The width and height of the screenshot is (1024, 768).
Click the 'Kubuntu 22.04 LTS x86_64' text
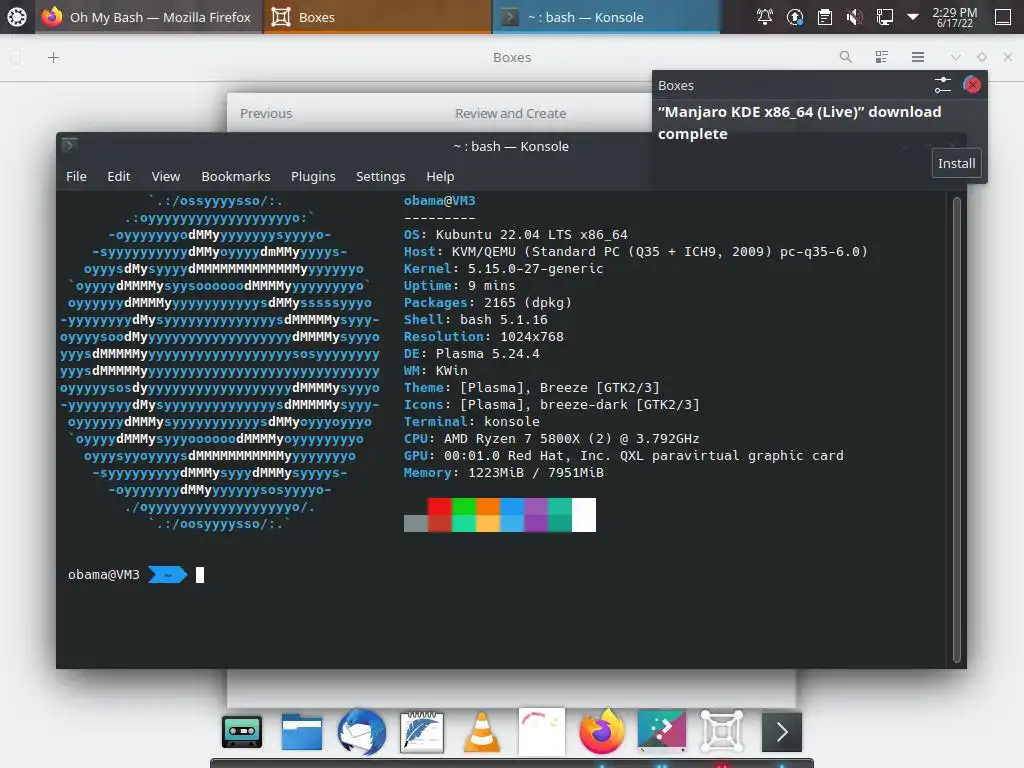tap(532, 234)
